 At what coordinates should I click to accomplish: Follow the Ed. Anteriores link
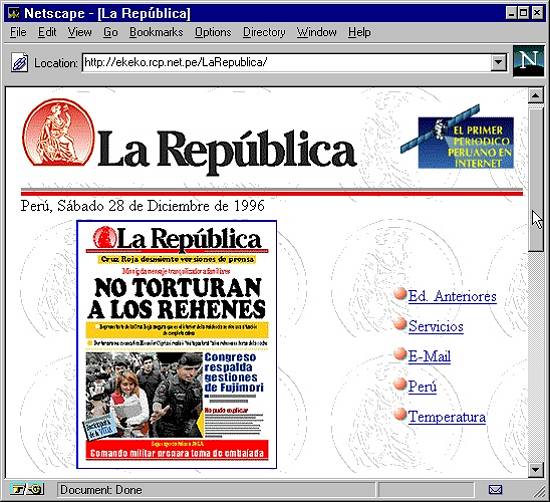[452, 296]
